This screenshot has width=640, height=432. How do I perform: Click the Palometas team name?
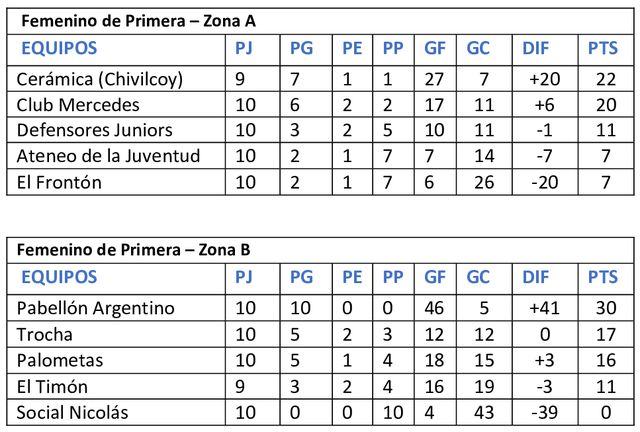coord(59,360)
